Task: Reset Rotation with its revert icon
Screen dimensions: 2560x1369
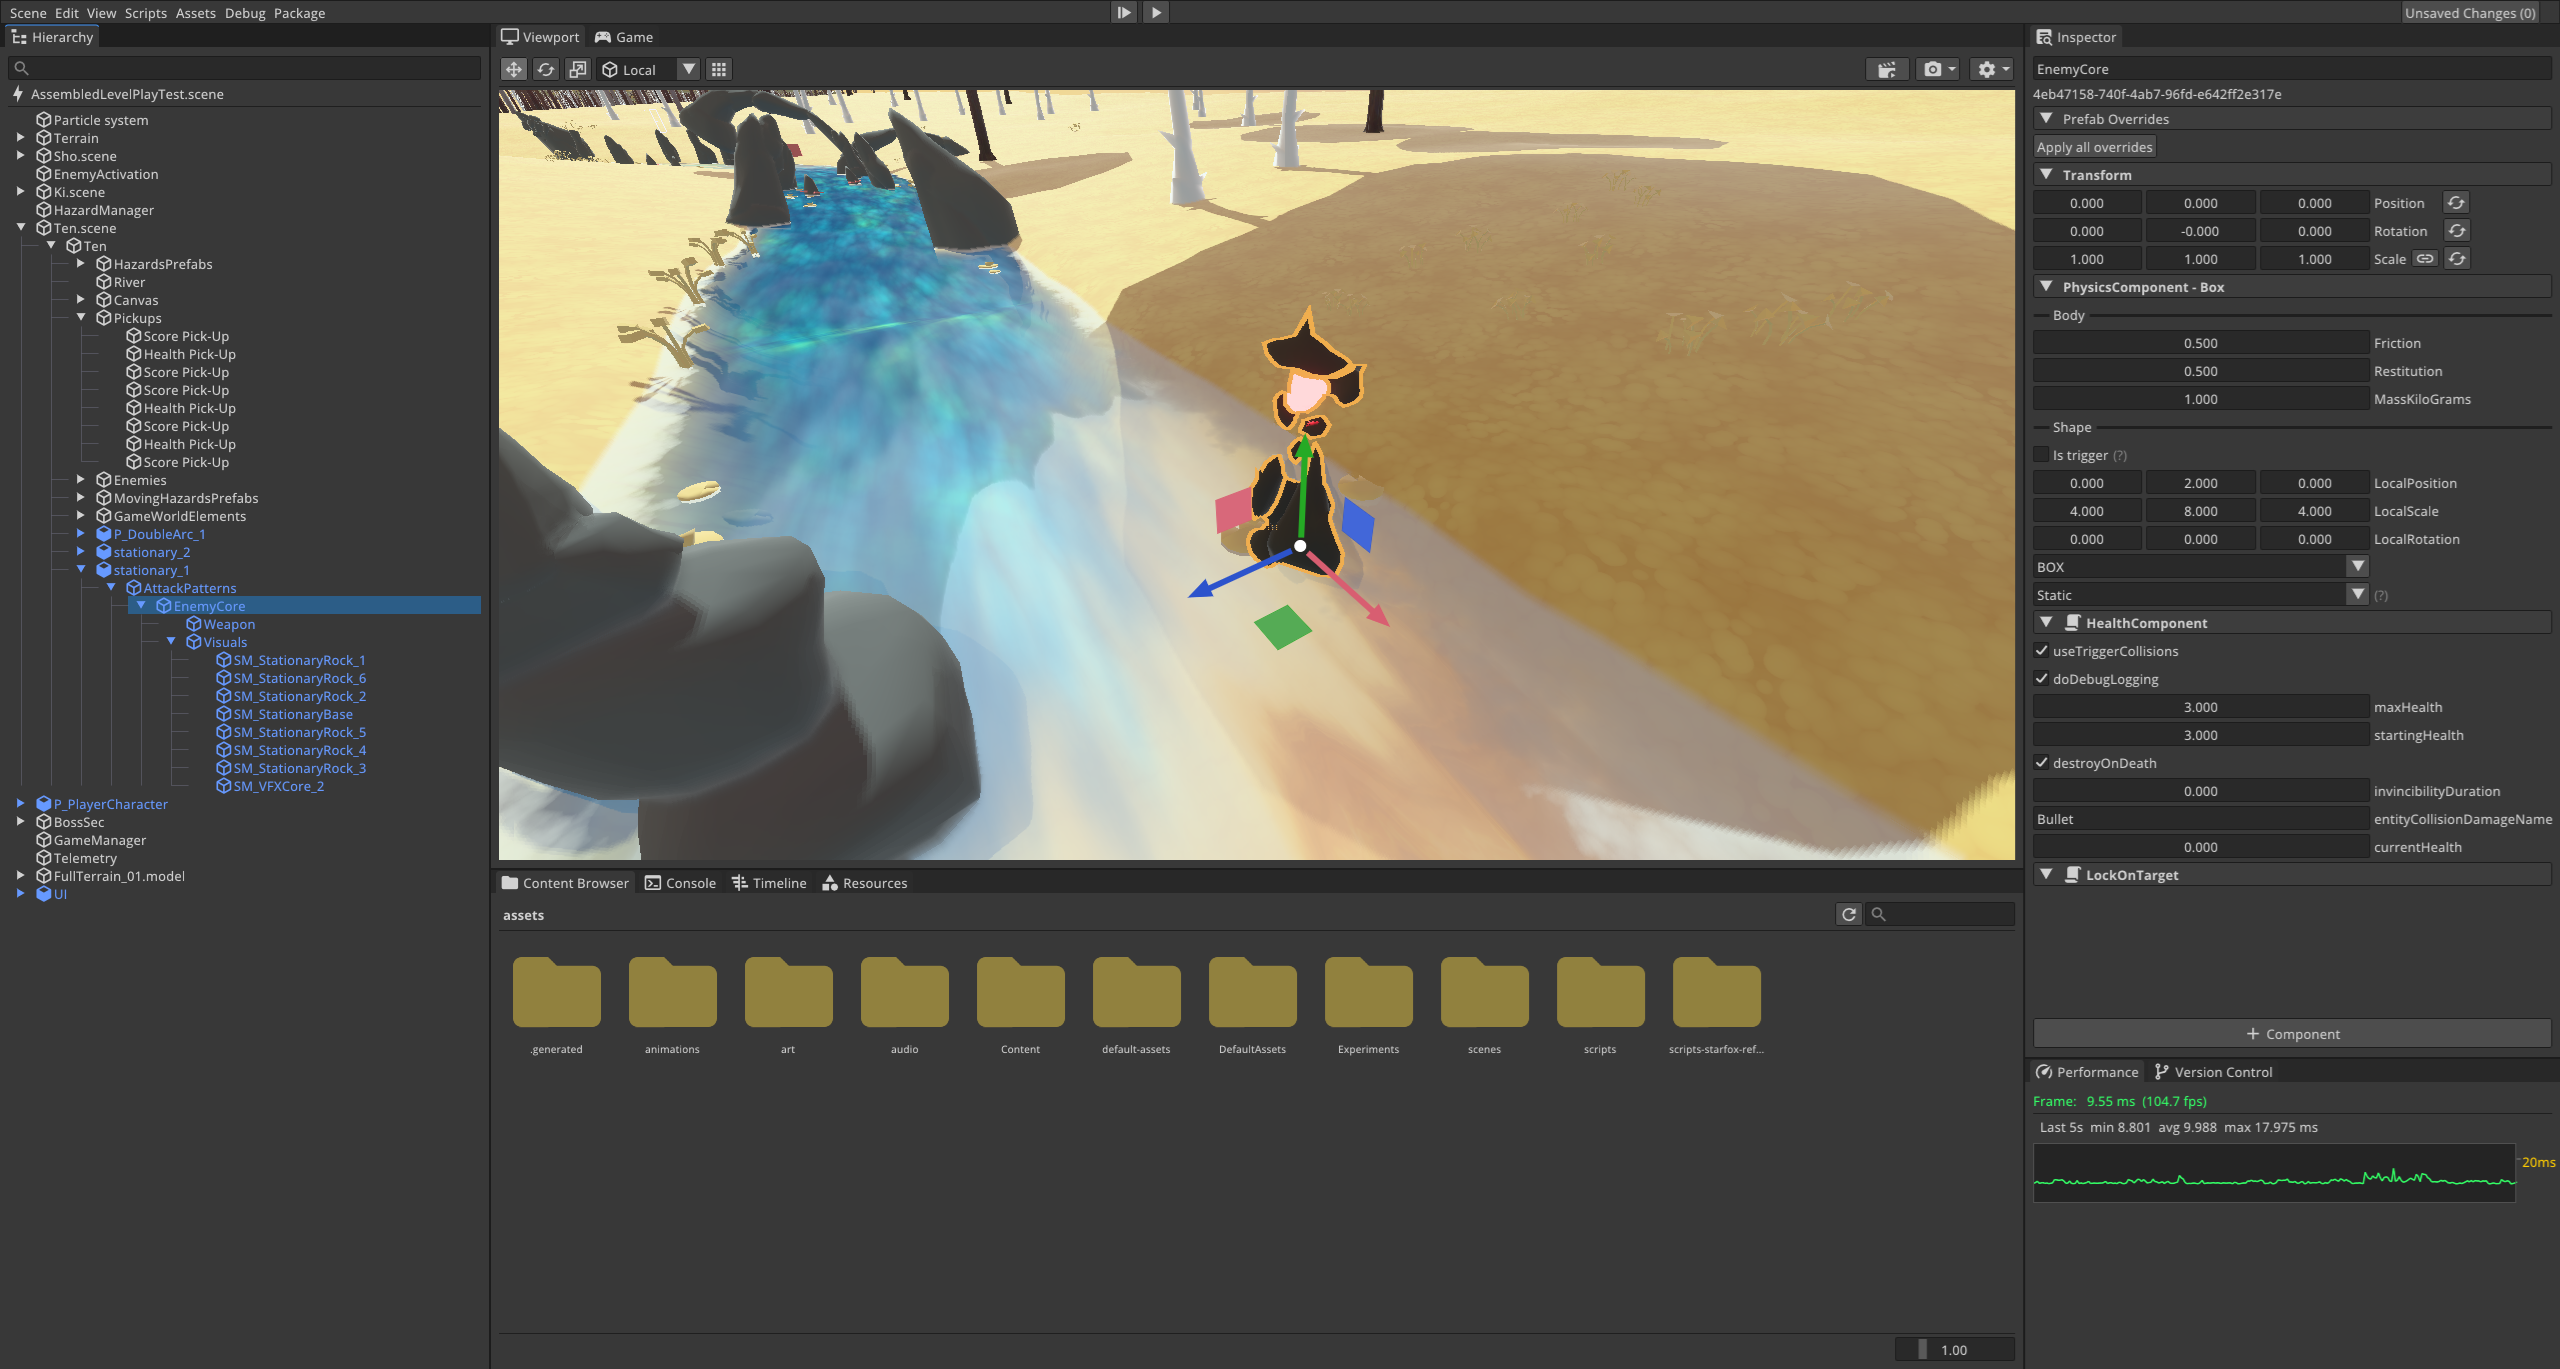Action: tap(2456, 231)
